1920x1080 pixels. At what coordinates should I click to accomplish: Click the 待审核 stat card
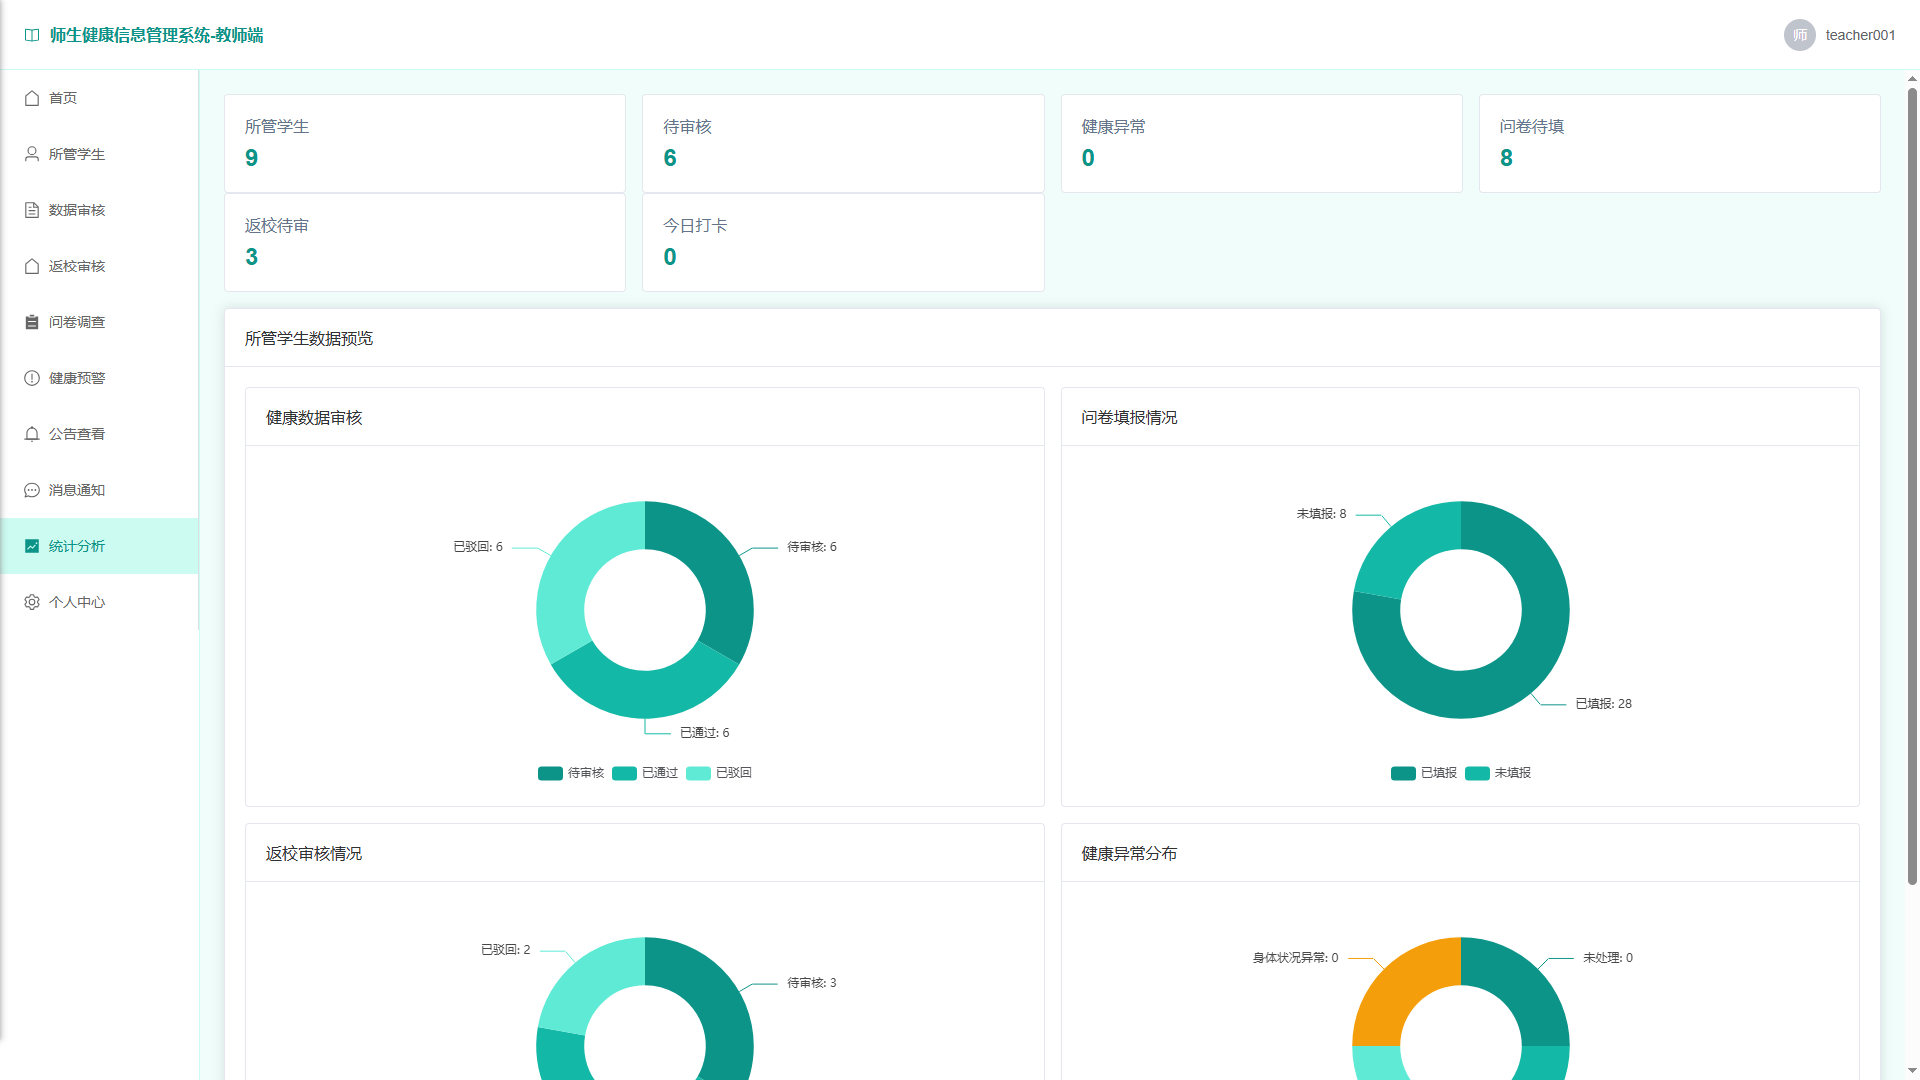coord(843,143)
